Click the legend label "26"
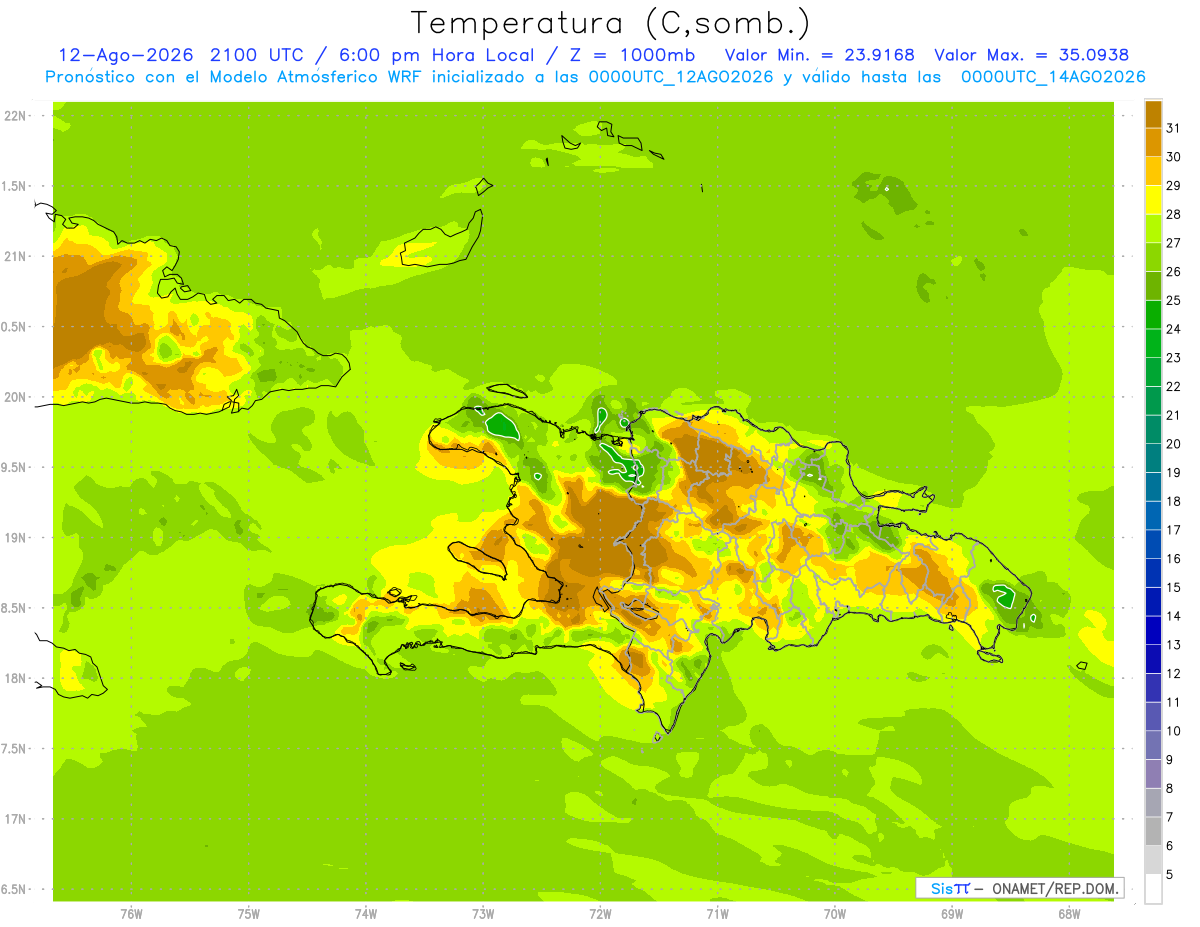This screenshot has width=1200, height=927. click(1174, 271)
